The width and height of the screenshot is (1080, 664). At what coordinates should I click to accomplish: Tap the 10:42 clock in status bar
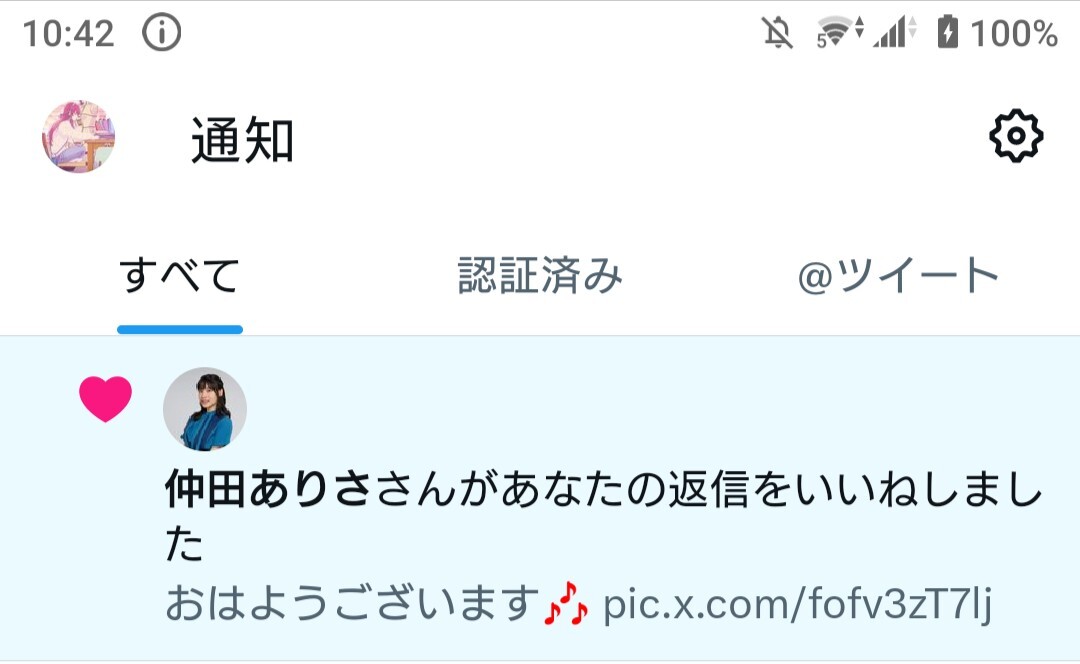[68, 34]
